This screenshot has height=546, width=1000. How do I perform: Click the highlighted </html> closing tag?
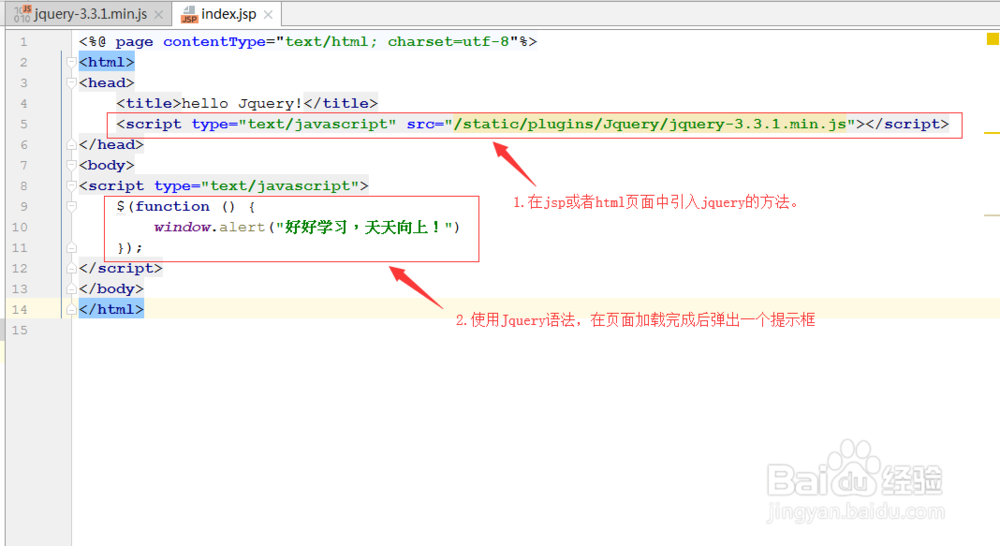pos(112,309)
